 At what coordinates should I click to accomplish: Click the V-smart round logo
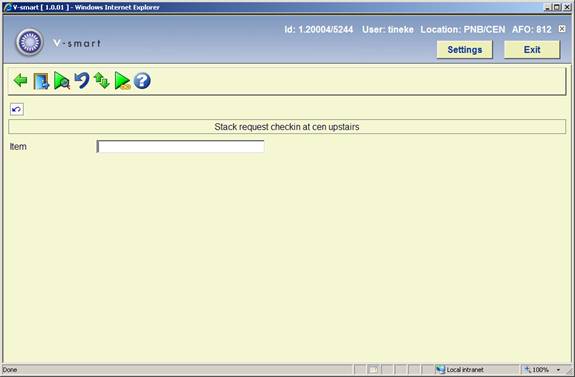[x=30, y=42]
